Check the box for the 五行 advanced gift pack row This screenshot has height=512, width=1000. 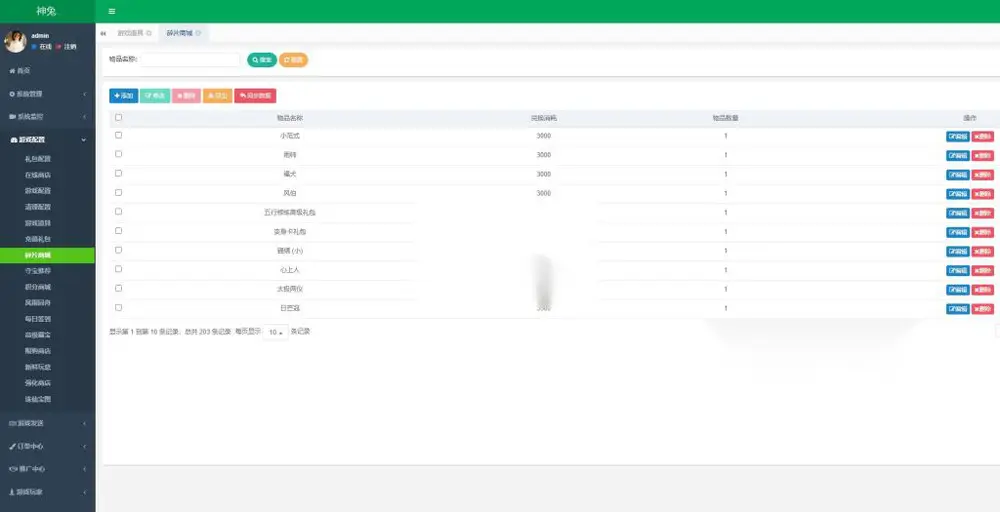(119, 212)
